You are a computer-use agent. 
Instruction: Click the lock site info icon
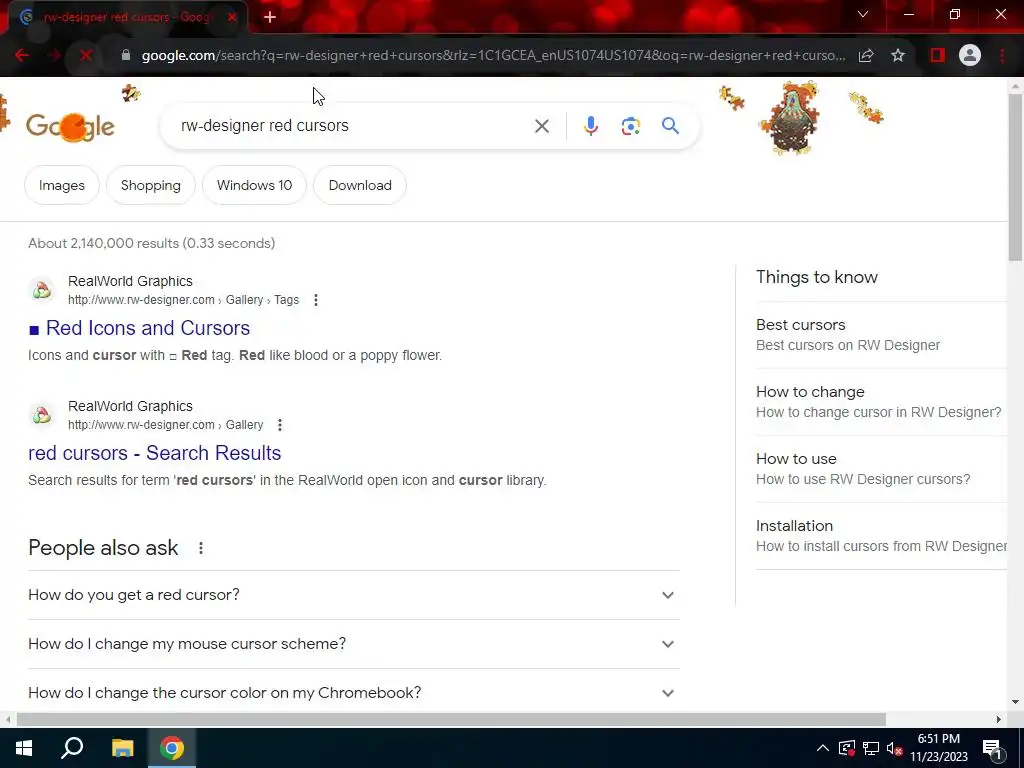tap(126, 56)
